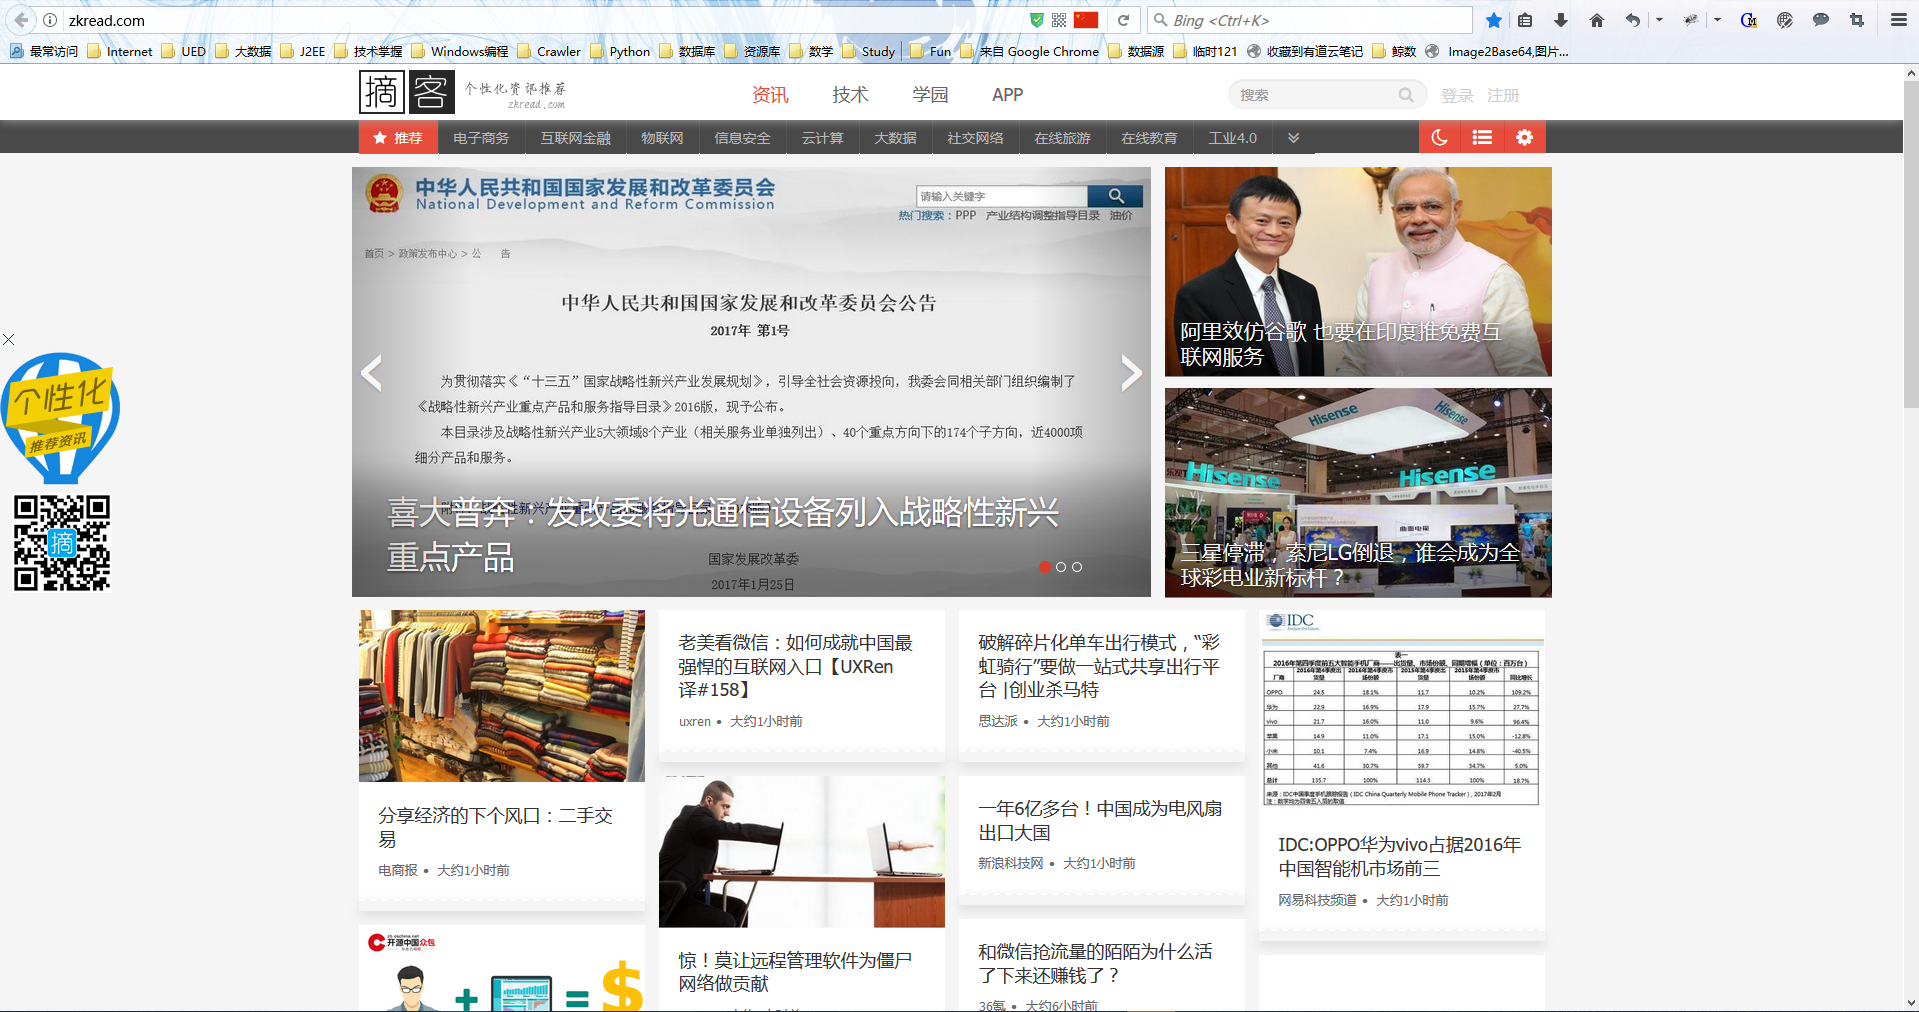
Task: Open article 一年6亿多台 电风扇 headline
Action: point(1100,820)
